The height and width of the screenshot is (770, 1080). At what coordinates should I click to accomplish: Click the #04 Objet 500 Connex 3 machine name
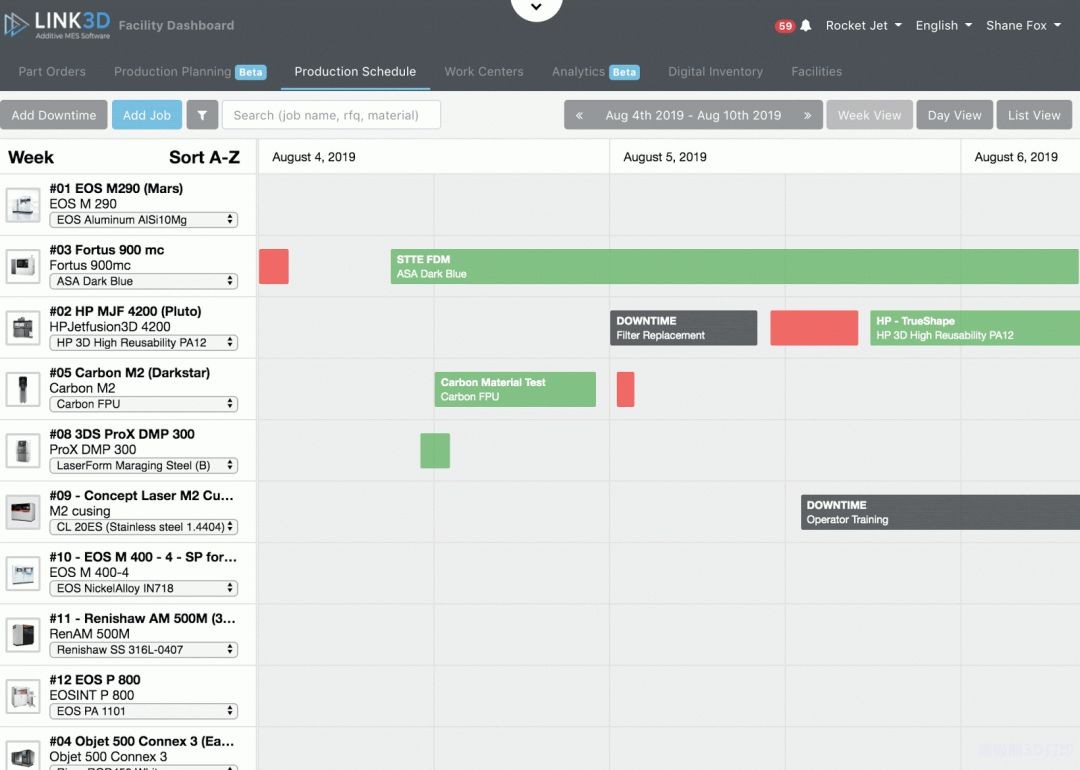click(x=142, y=741)
